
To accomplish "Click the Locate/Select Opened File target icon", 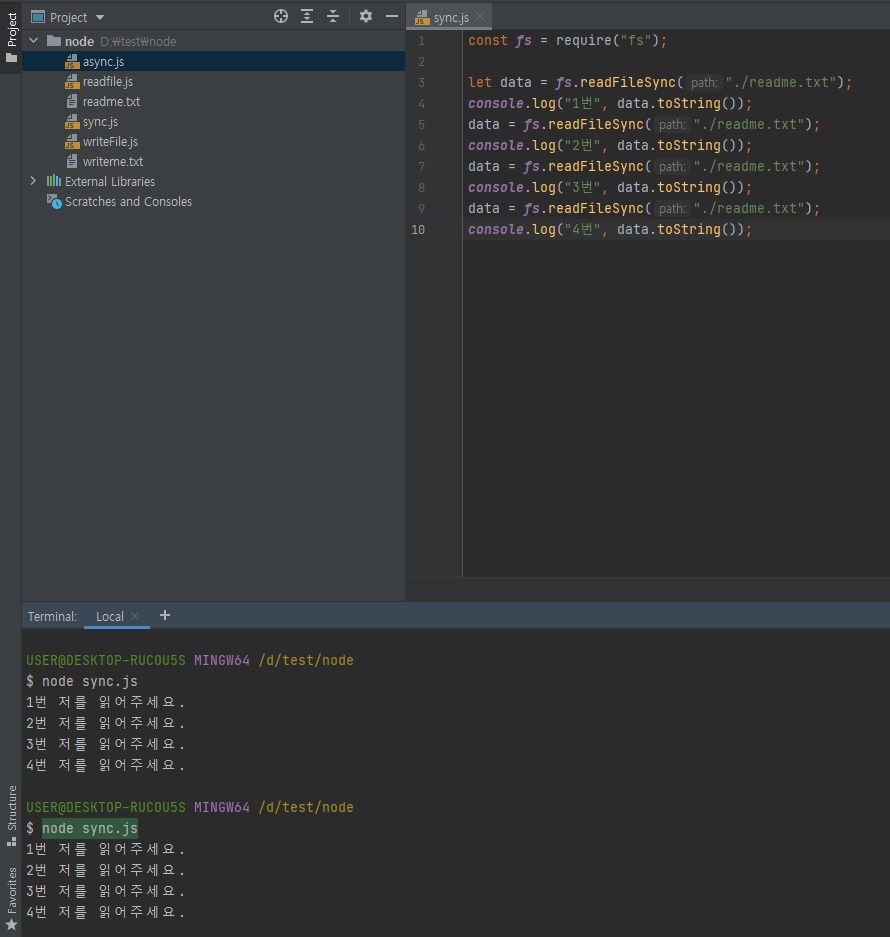I will pyautogui.click(x=281, y=17).
